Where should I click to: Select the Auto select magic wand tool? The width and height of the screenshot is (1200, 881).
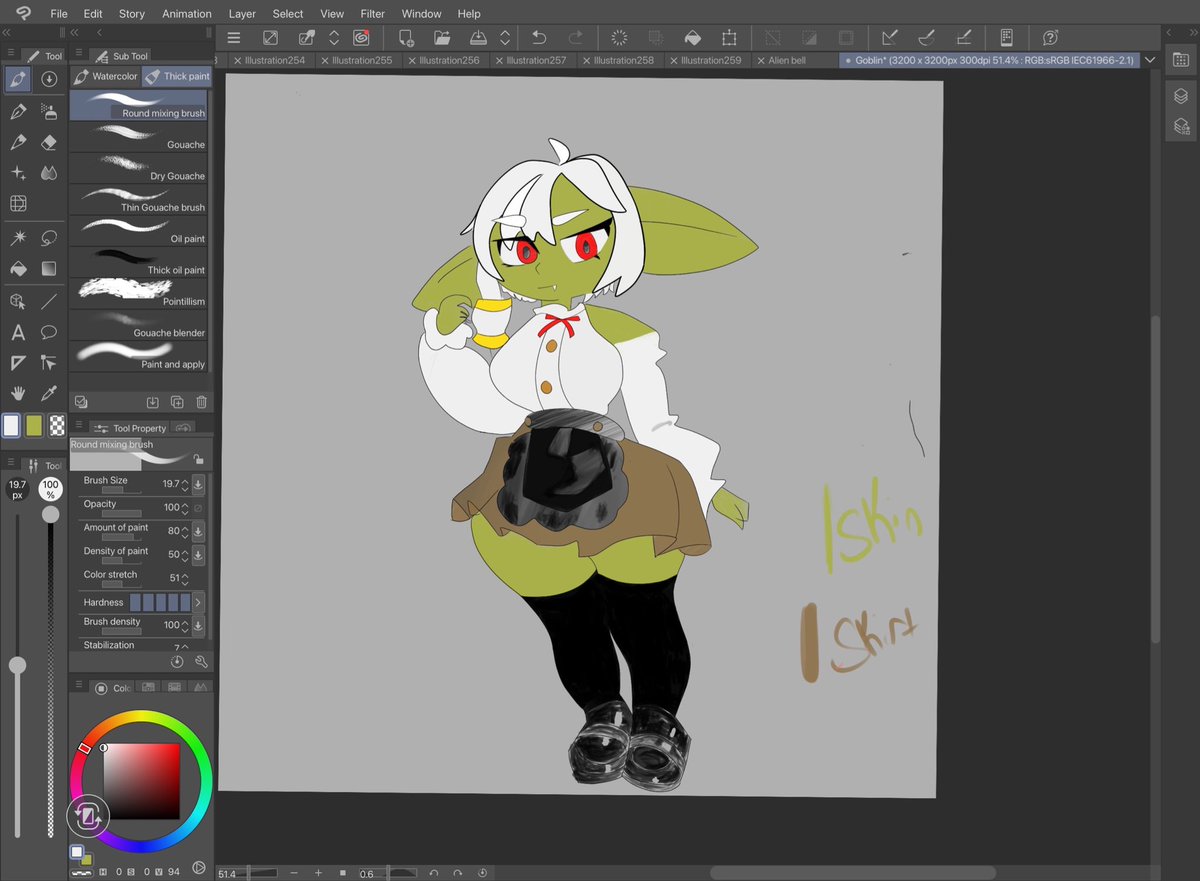pyautogui.click(x=18, y=237)
